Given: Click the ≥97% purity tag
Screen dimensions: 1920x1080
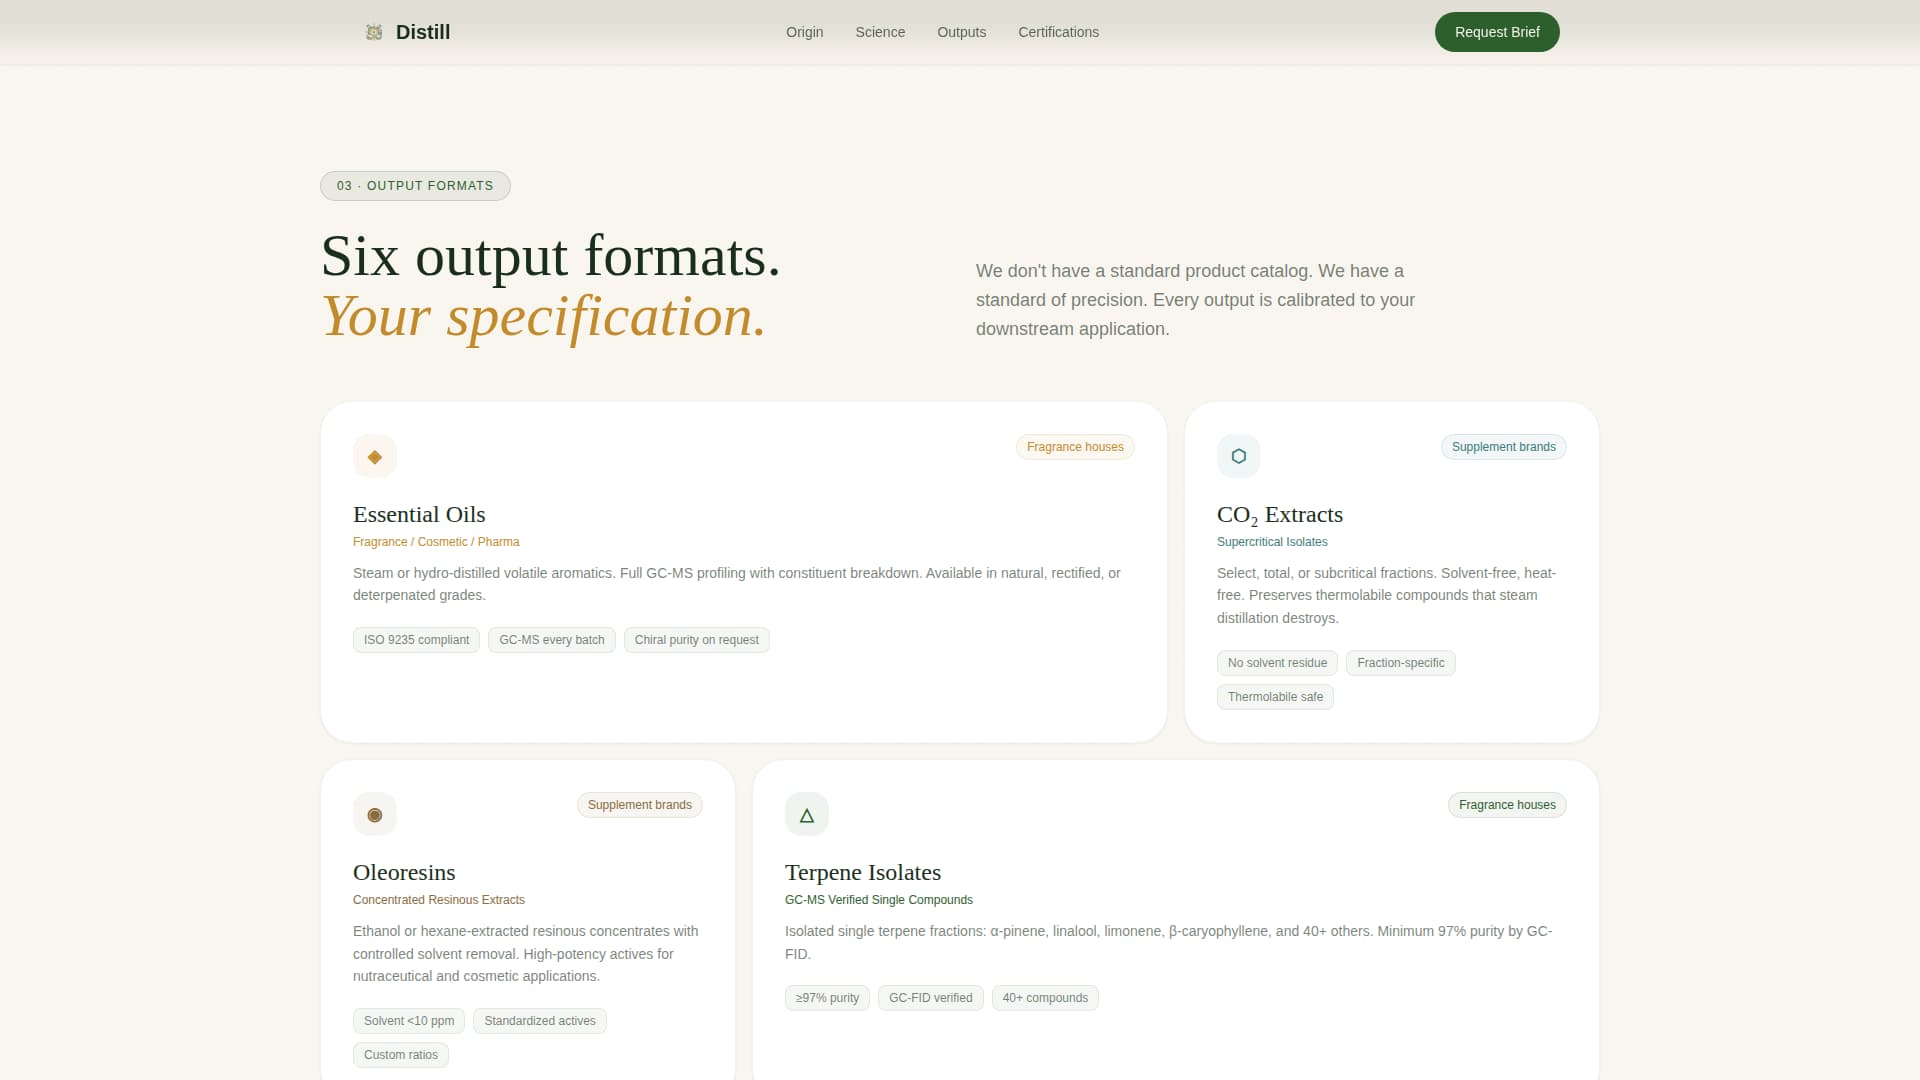Looking at the screenshot, I should click(x=827, y=998).
